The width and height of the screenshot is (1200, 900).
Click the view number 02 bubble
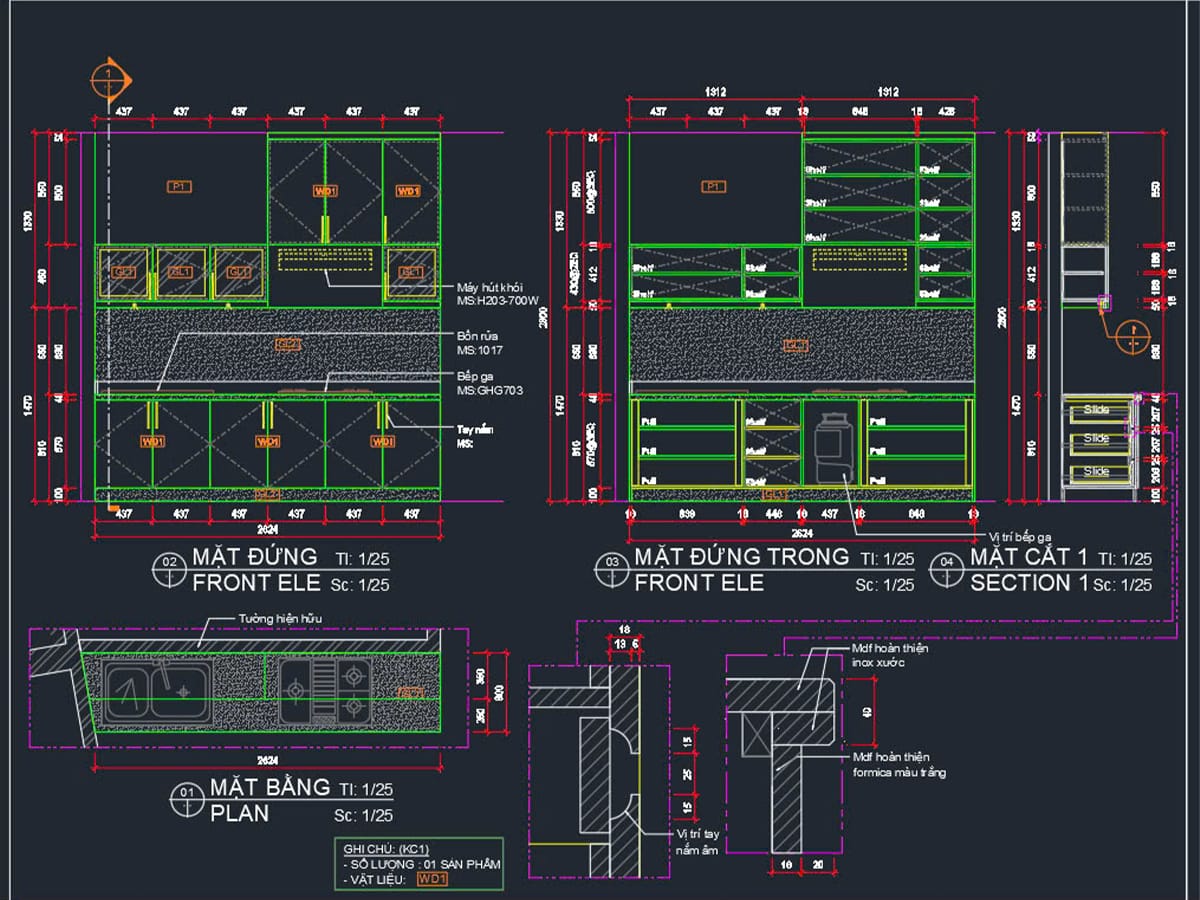point(168,568)
